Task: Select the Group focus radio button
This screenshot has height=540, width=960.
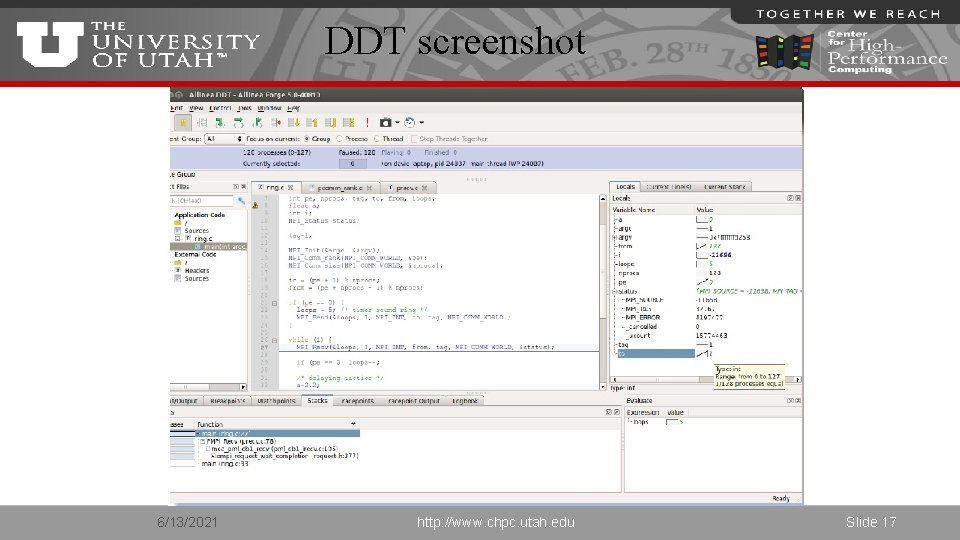Action: click(307, 139)
